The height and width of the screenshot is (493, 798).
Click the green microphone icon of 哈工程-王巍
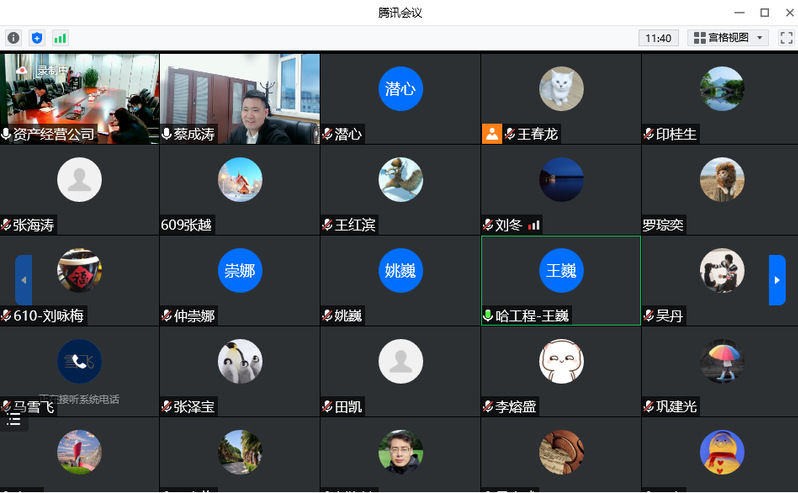coord(488,316)
